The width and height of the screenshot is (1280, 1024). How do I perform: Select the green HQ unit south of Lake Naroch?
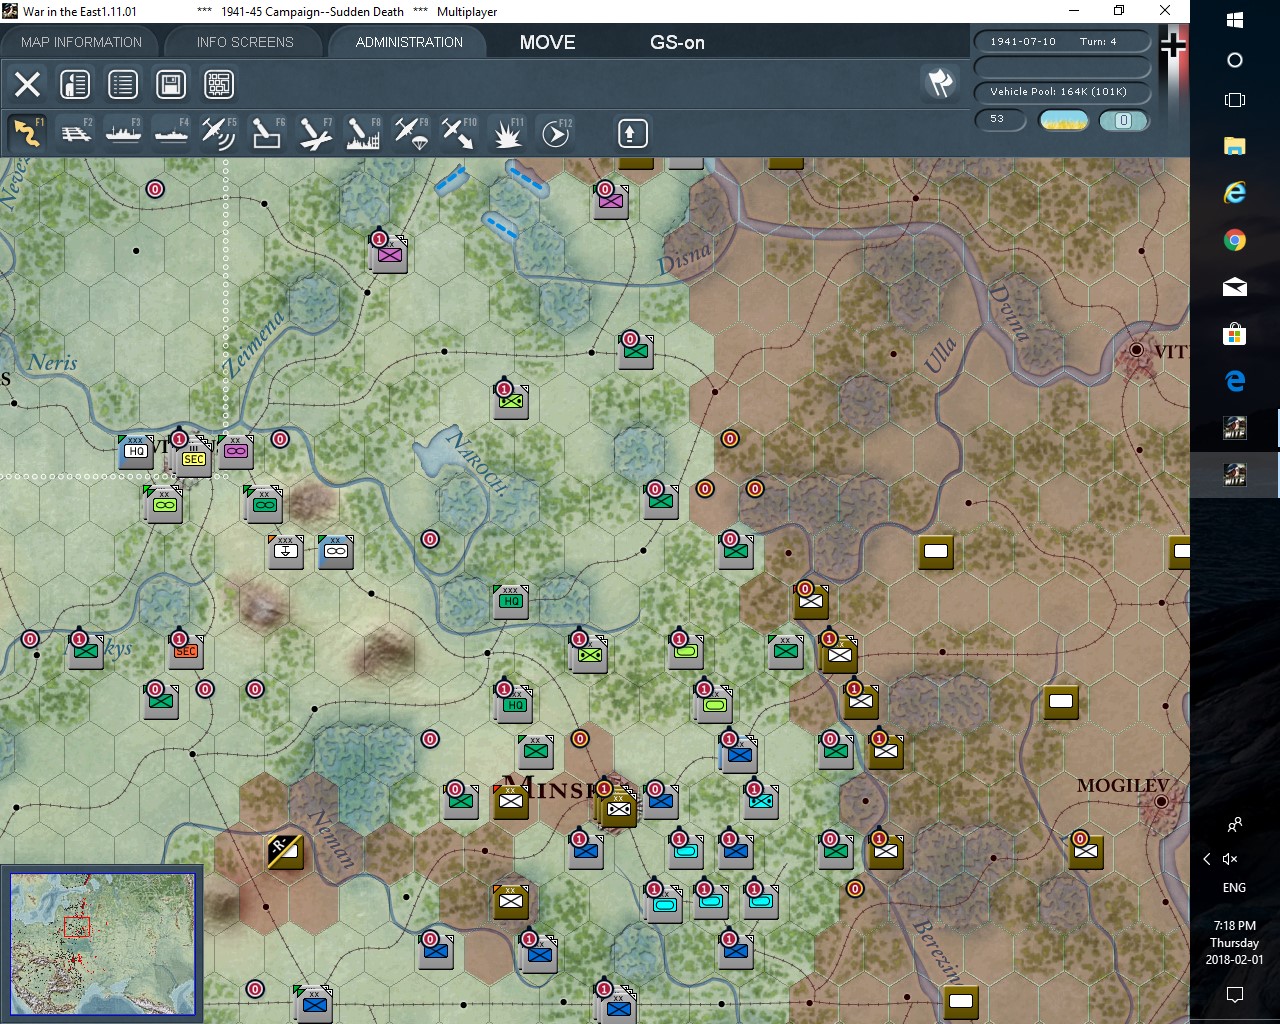tap(511, 601)
